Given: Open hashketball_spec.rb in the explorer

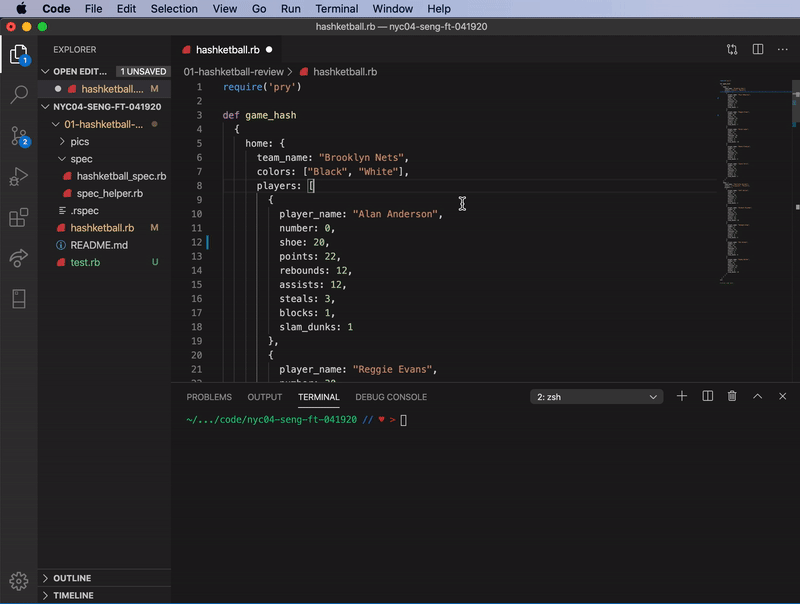Looking at the screenshot, I should pos(121,177).
